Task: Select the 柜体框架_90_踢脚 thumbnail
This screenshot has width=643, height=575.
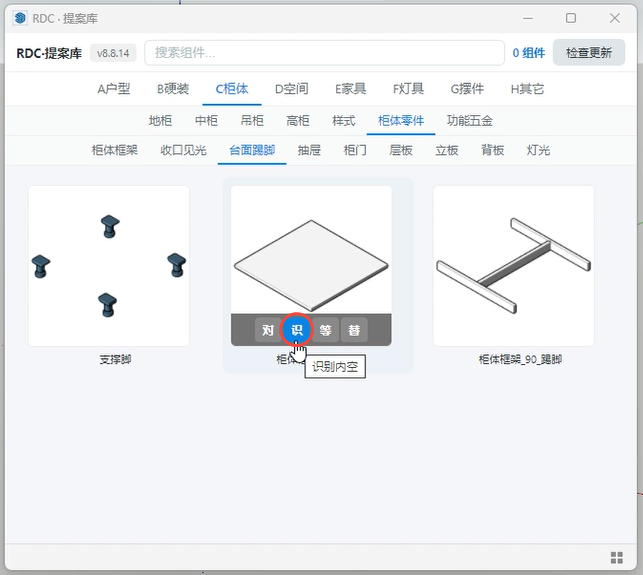Action: click(513, 266)
